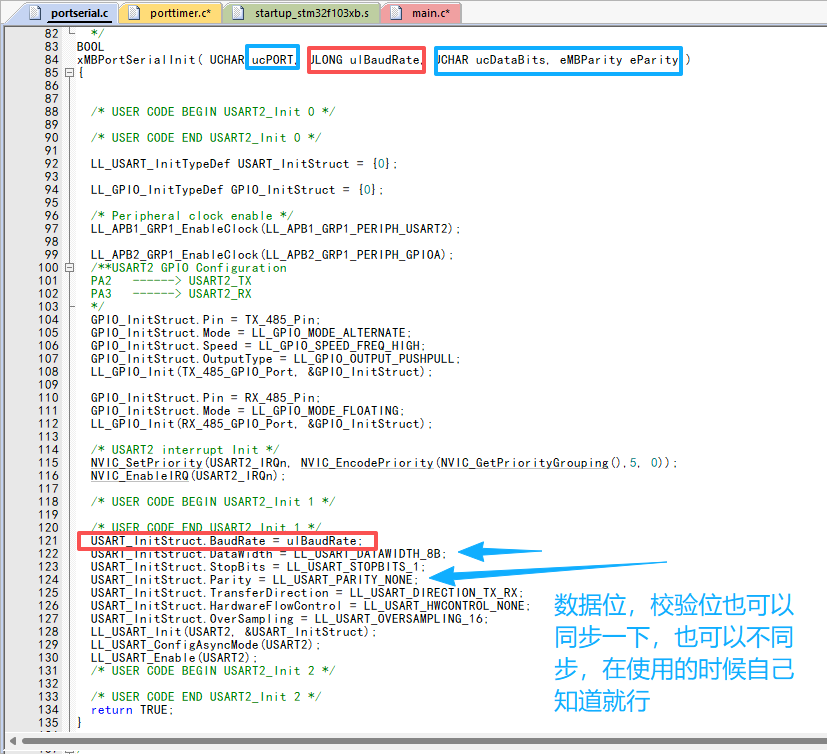Click USART_InitStruct.BaudRate on line 121
Image resolution: width=827 pixels, height=754 pixels.
point(178,540)
